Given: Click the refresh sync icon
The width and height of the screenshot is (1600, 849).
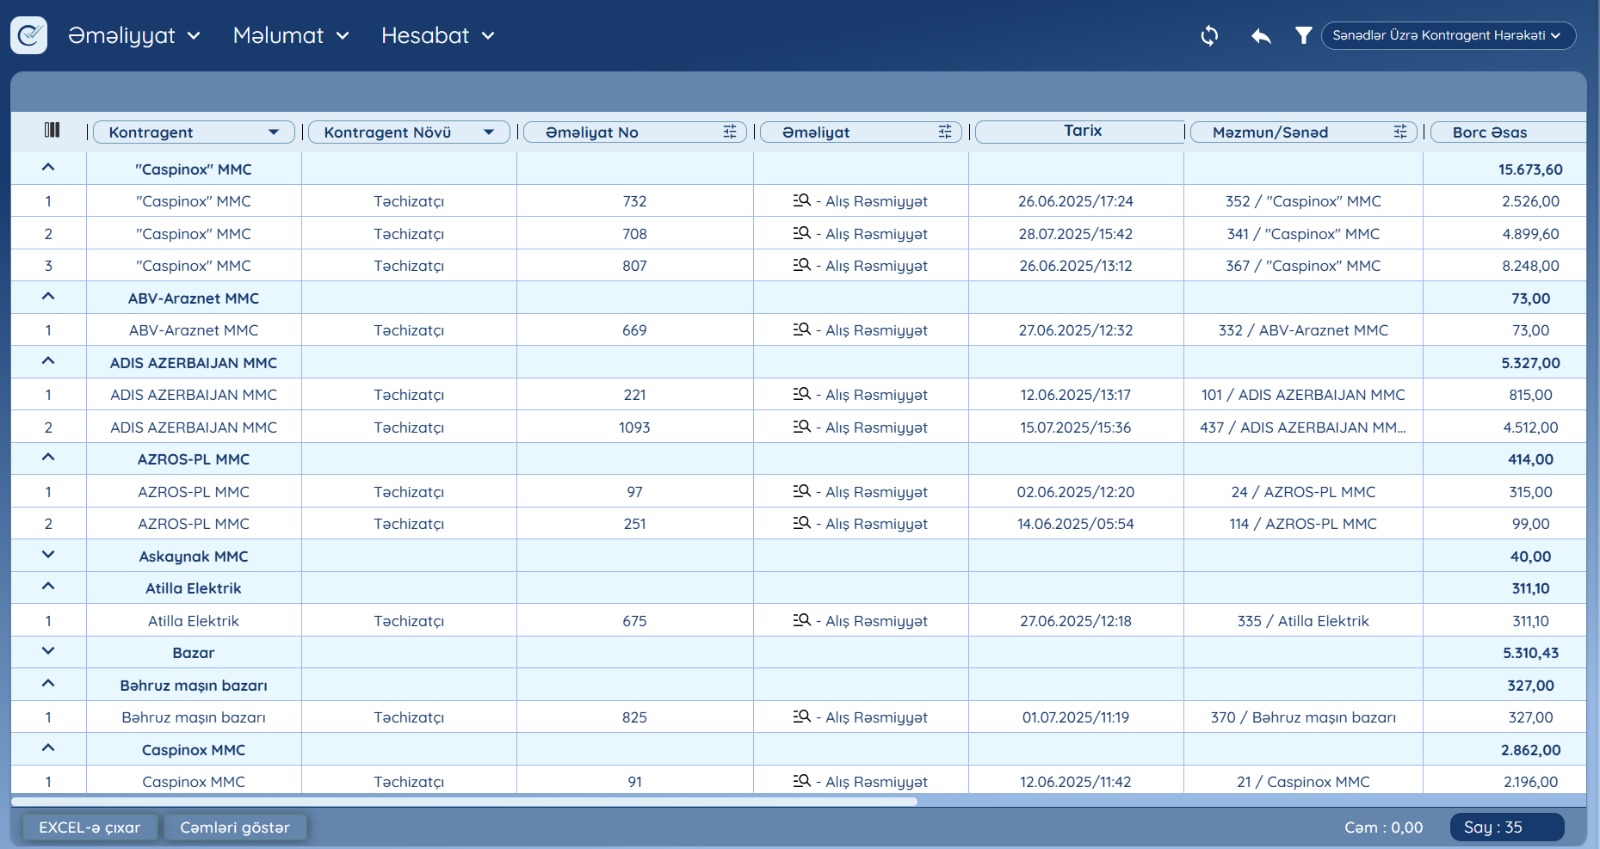Looking at the screenshot, I should pyautogui.click(x=1209, y=36).
